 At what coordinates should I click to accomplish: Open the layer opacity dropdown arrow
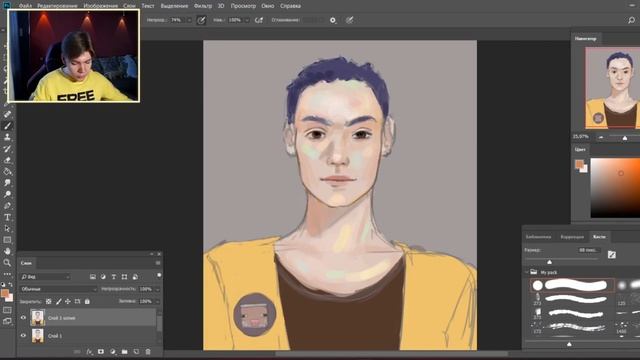pos(158,289)
